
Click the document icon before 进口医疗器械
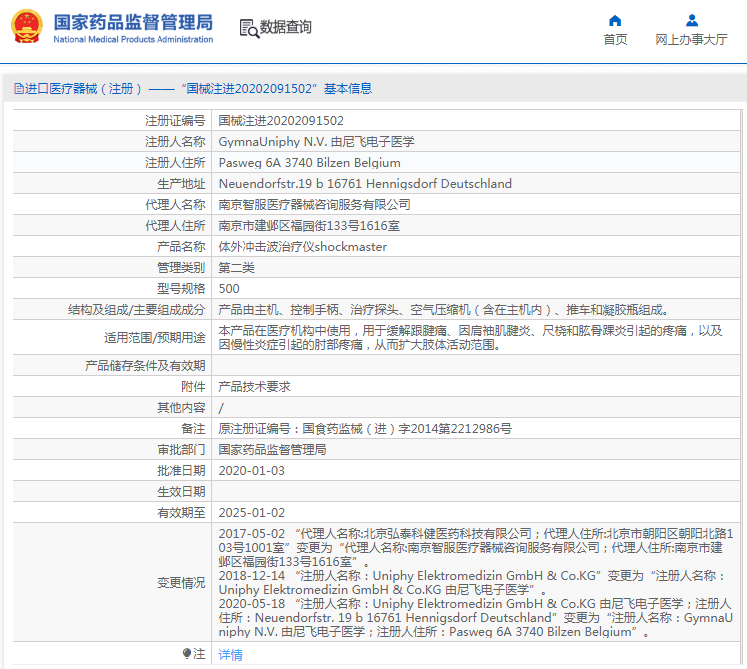(18, 89)
